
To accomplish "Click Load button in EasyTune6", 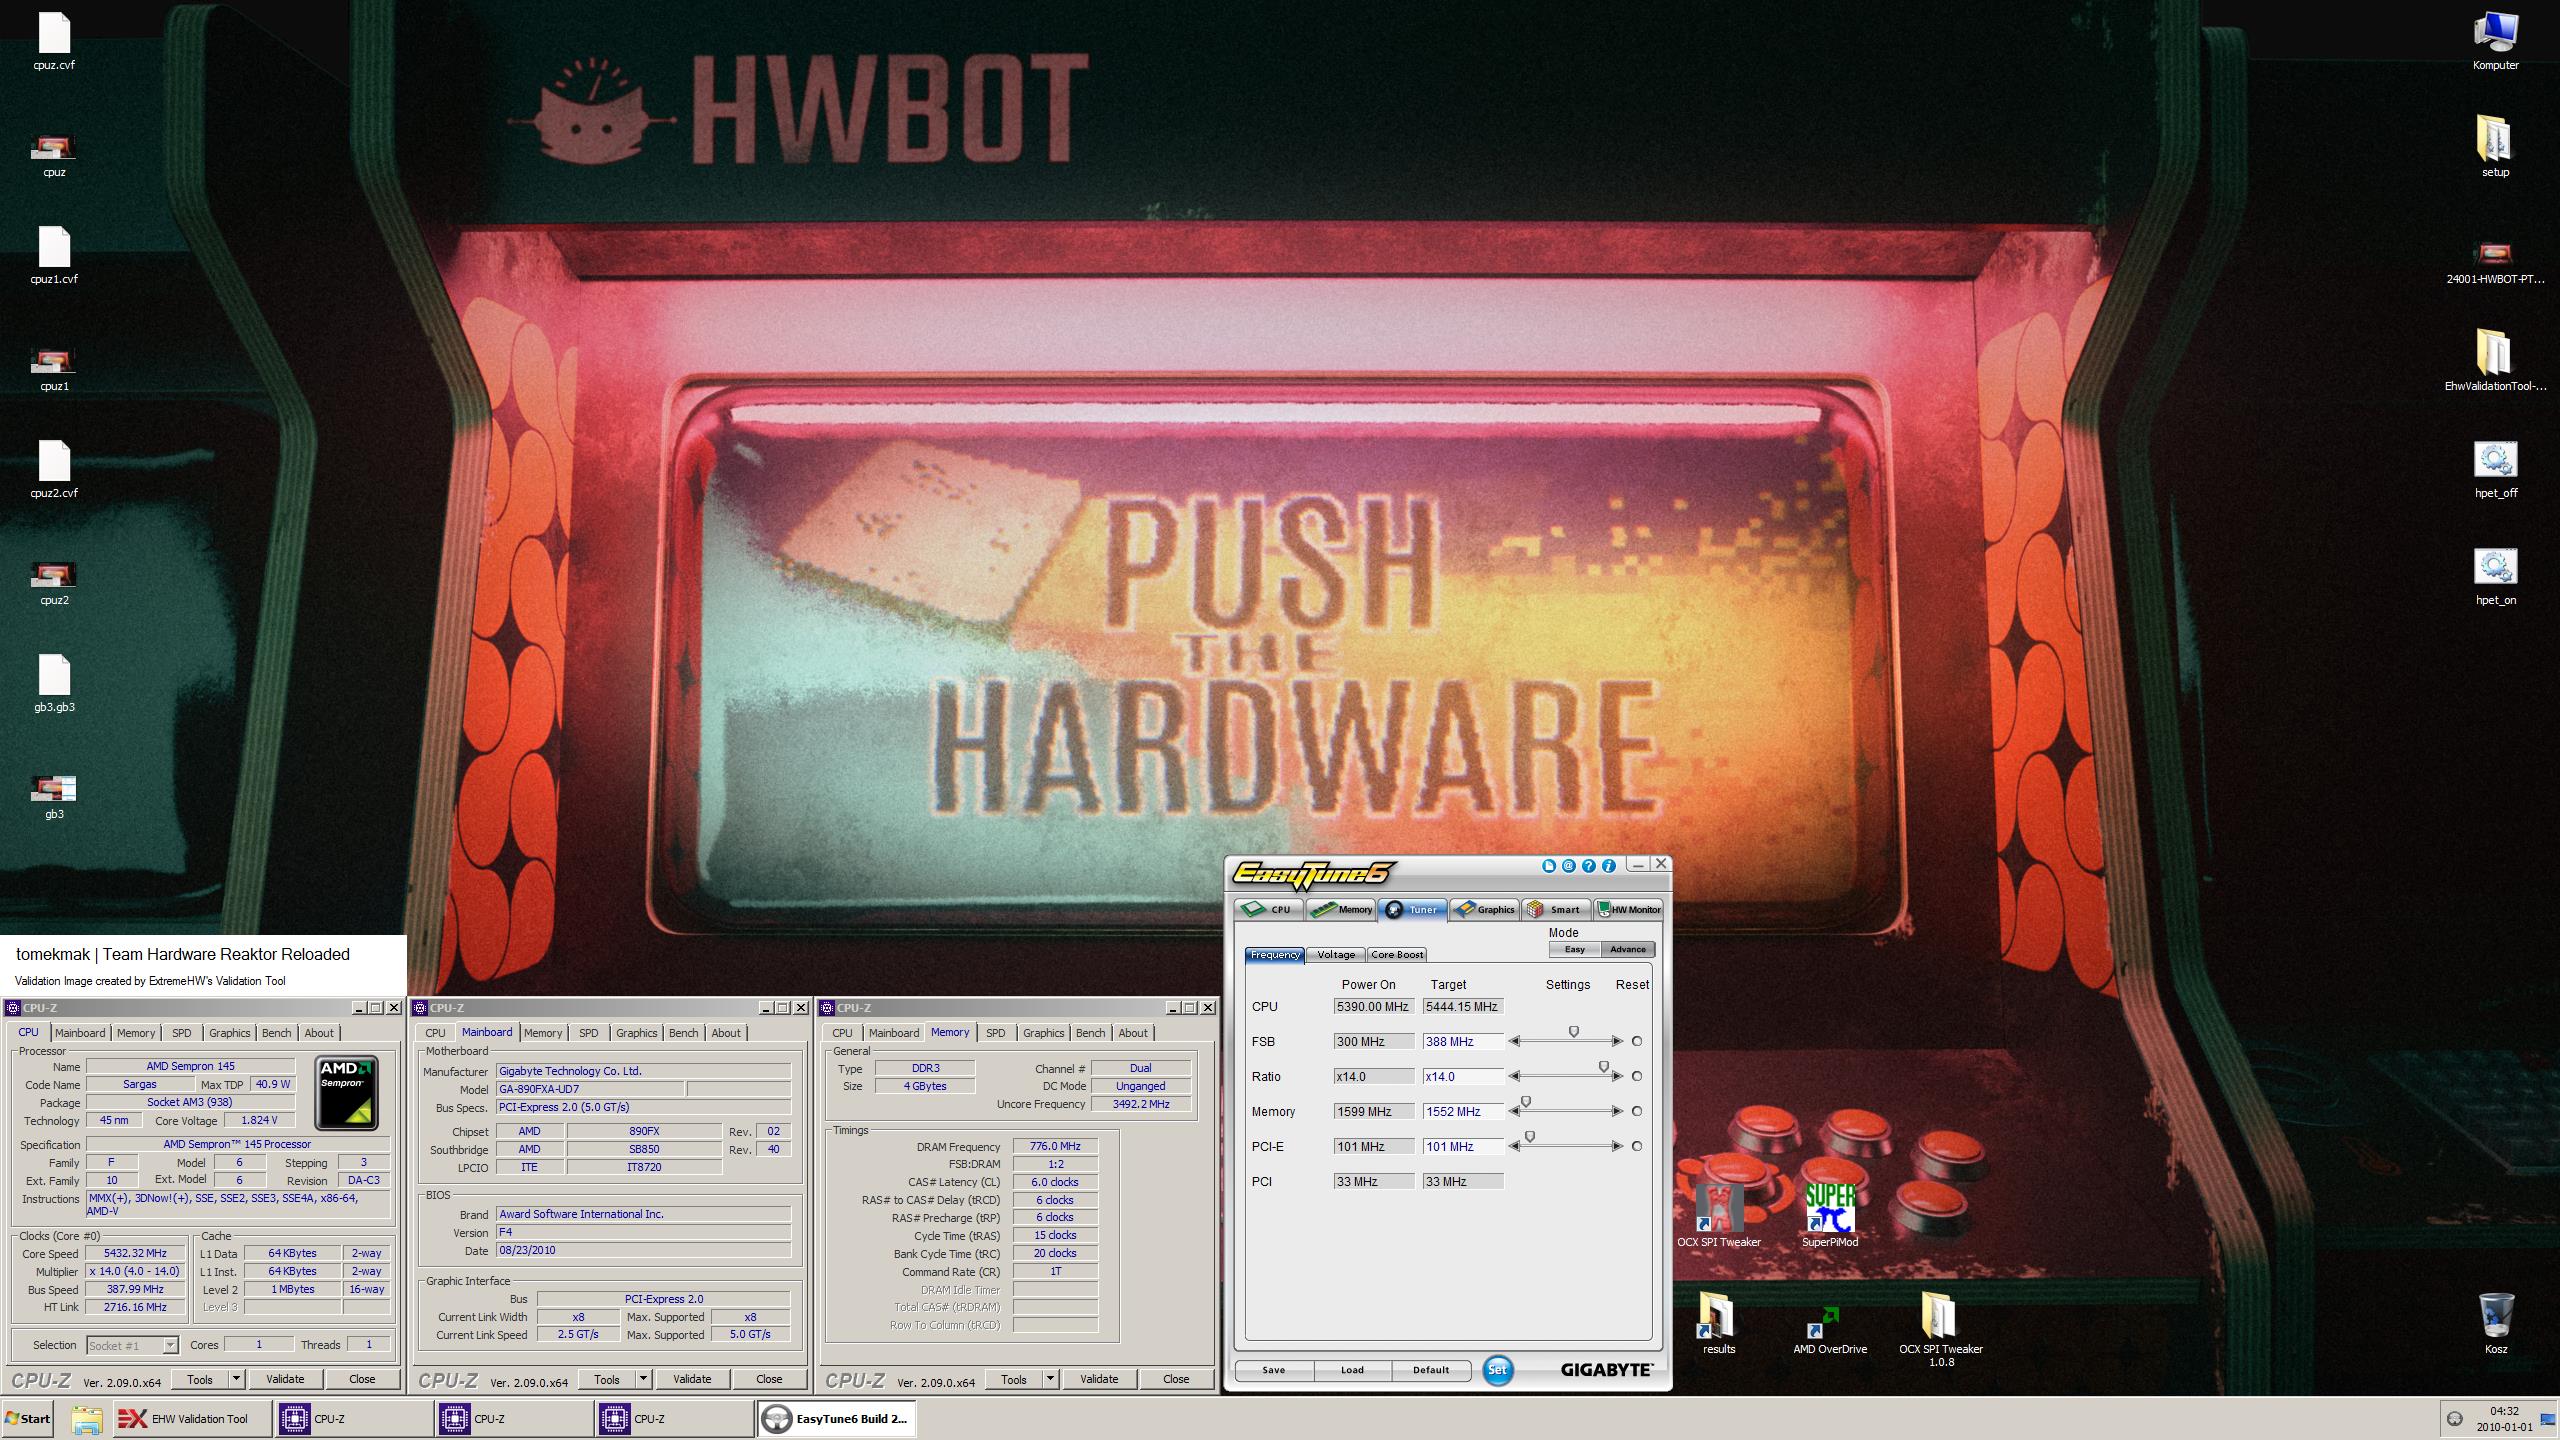I will (1352, 1370).
